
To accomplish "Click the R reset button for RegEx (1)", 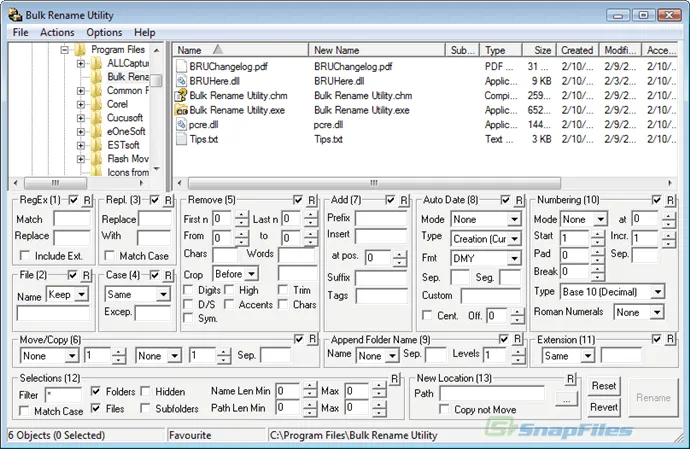I will point(87,201).
